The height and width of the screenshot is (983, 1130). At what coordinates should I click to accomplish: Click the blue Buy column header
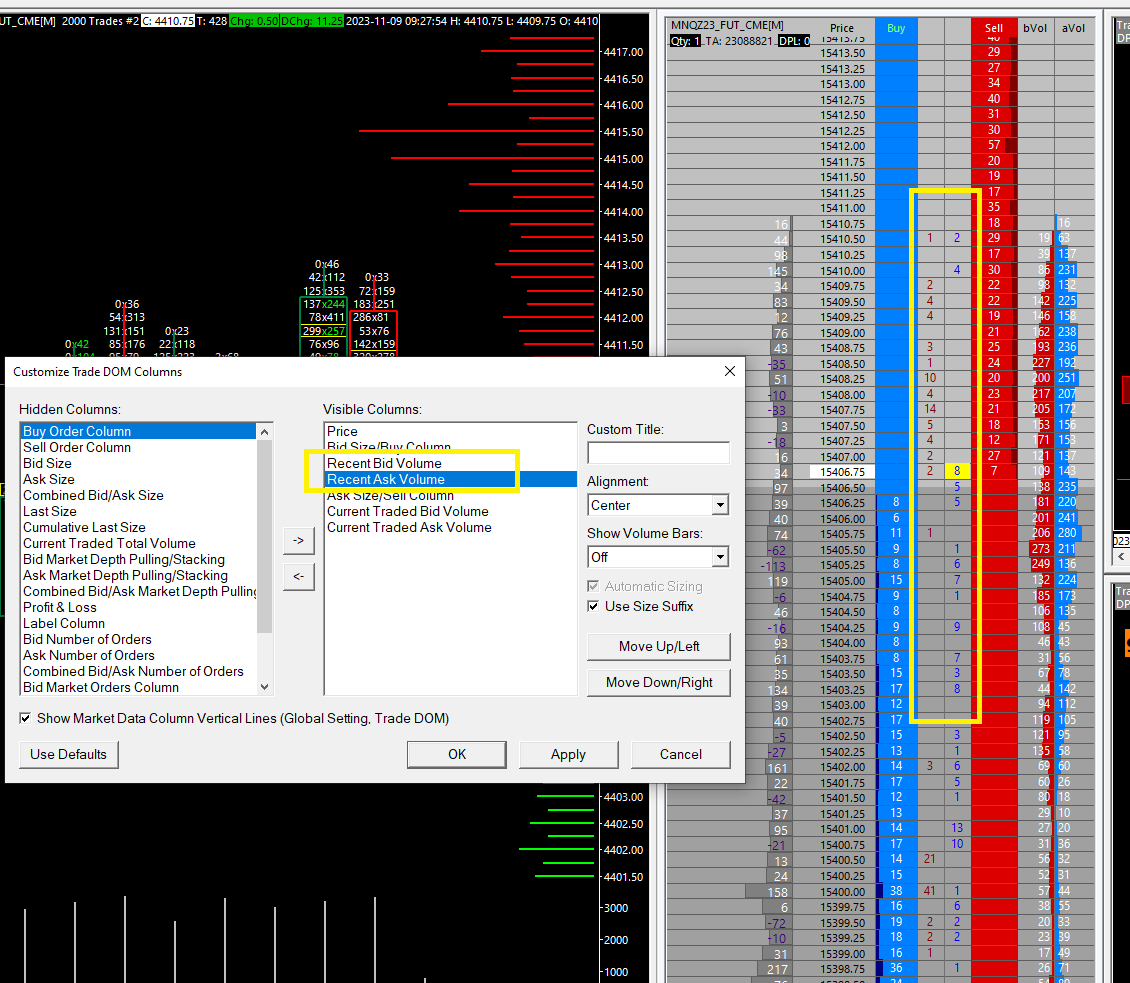(x=896, y=28)
